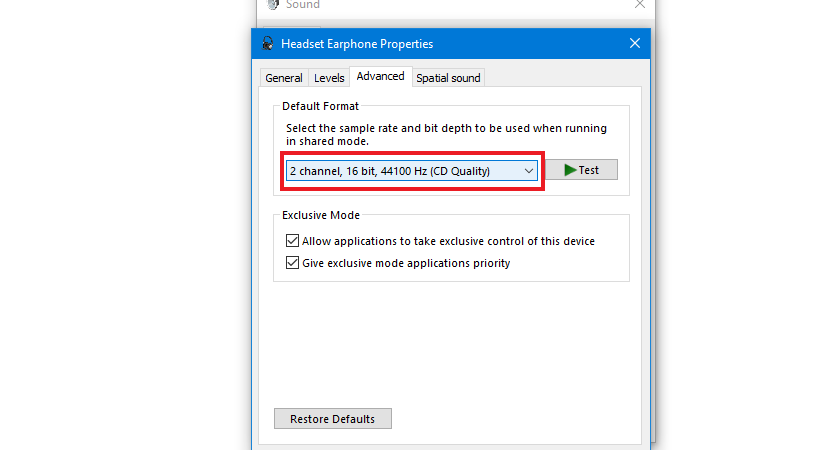837x450 pixels.
Task: Click the Sound window speaker icon
Action: pyautogui.click(x=273, y=4)
